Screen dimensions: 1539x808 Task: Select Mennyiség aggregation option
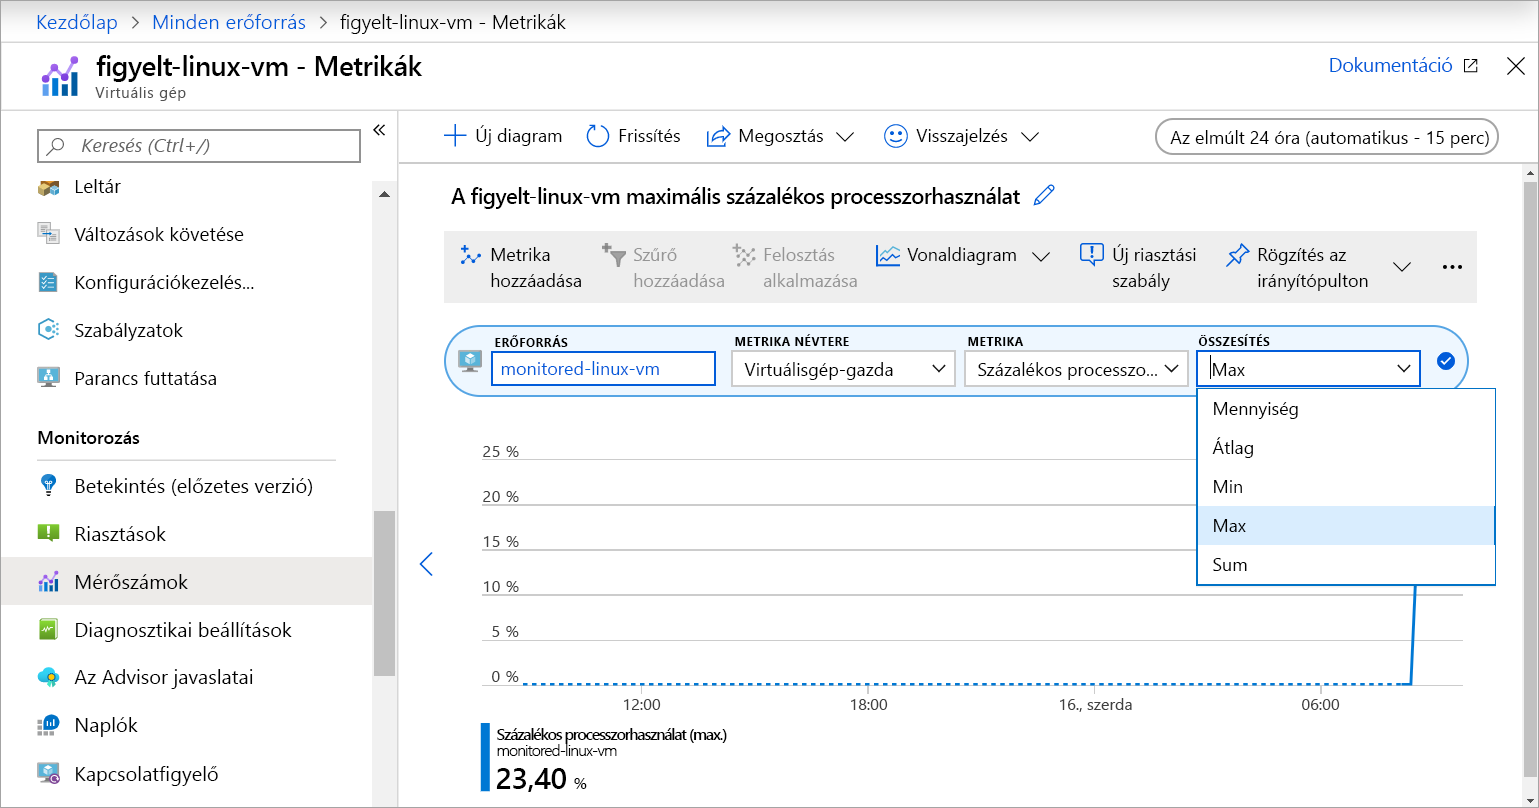click(1346, 409)
